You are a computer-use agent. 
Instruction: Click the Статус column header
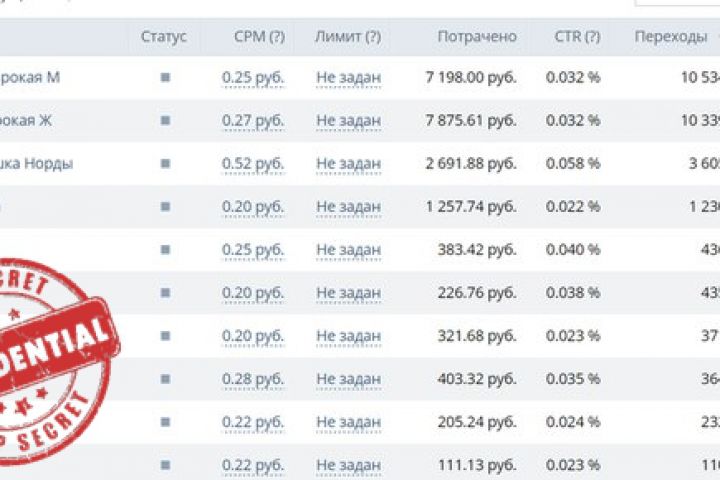pos(164,37)
